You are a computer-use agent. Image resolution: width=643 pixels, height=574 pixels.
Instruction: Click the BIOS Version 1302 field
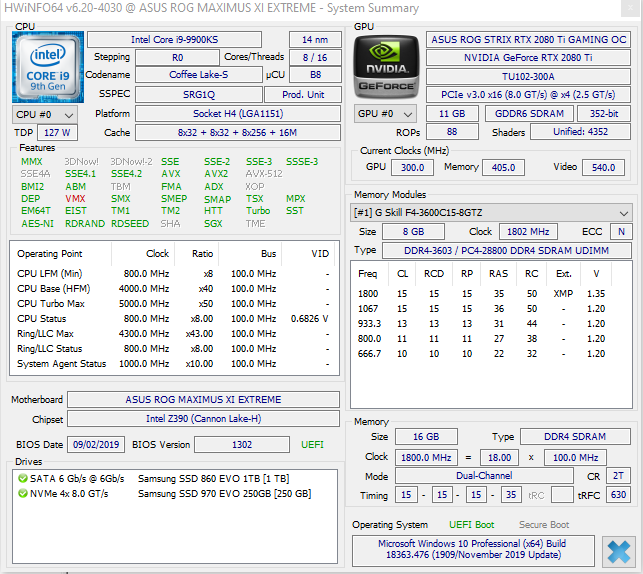[x=242, y=444]
